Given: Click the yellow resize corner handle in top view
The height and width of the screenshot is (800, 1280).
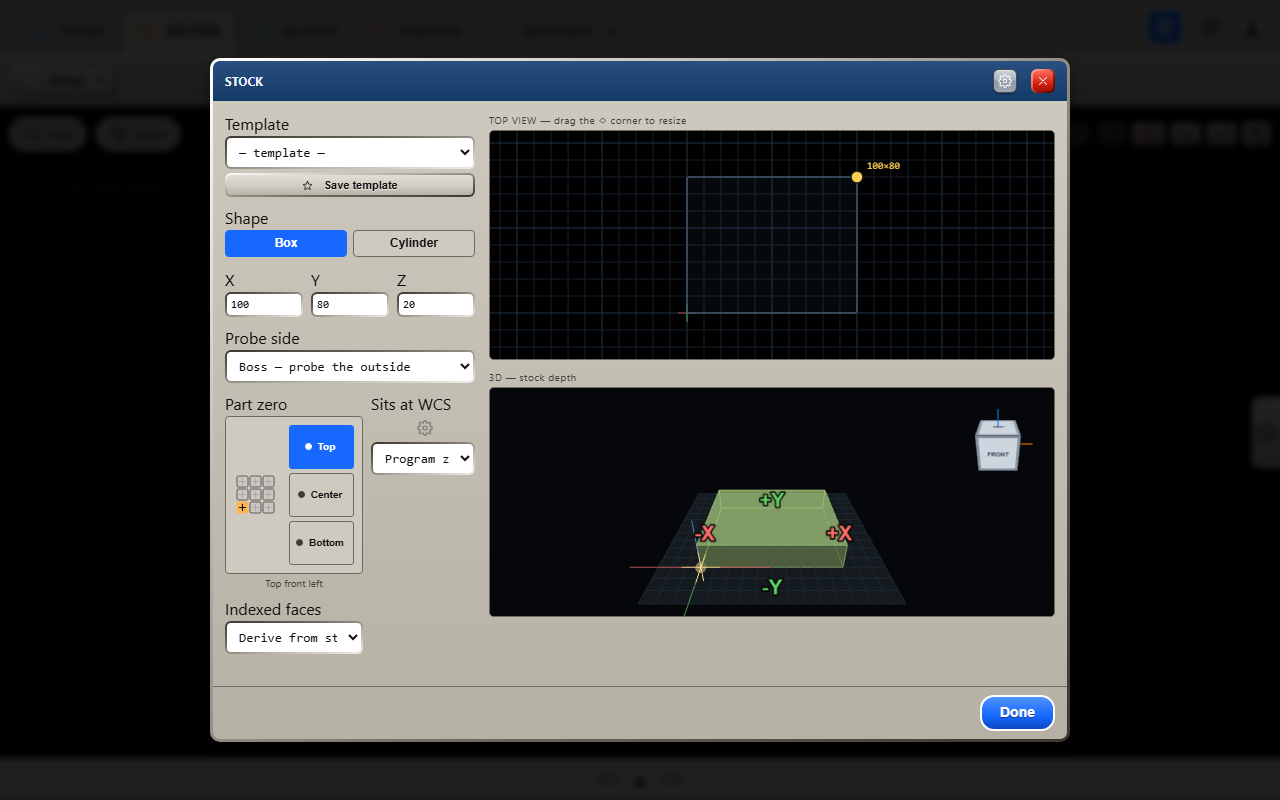Looking at the screenshot, I should [x=857, y=177].
